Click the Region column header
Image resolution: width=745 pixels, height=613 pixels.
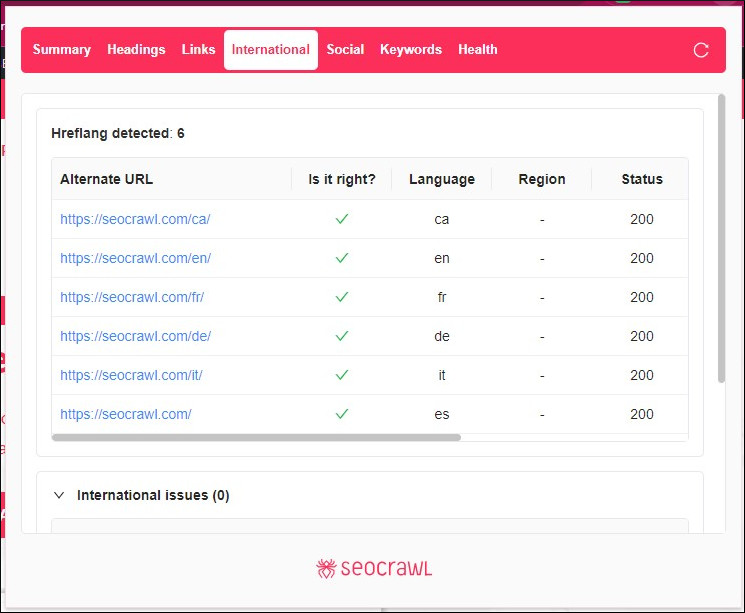tap(542, 179)
